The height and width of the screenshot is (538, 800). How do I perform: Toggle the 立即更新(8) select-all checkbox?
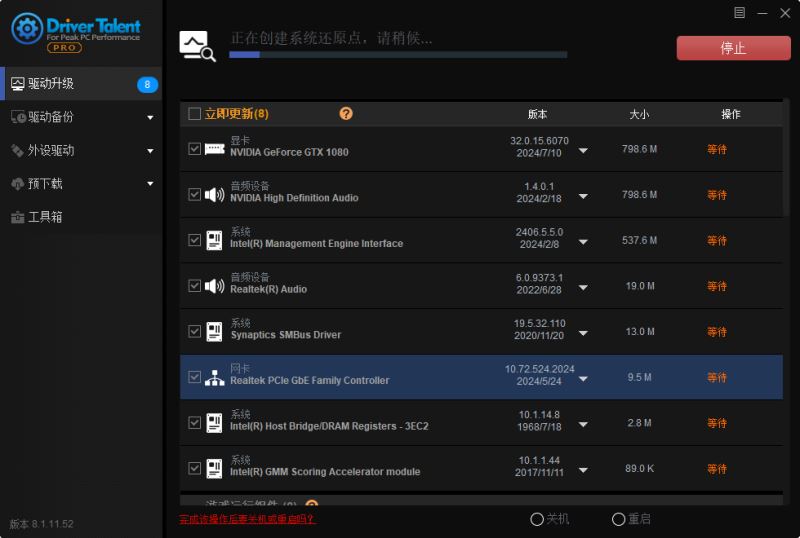click(194, 113)
